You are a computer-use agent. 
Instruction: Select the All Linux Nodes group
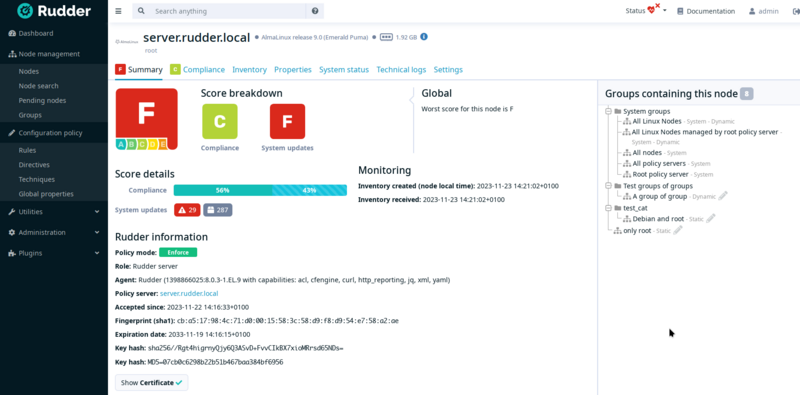[657, 121]
